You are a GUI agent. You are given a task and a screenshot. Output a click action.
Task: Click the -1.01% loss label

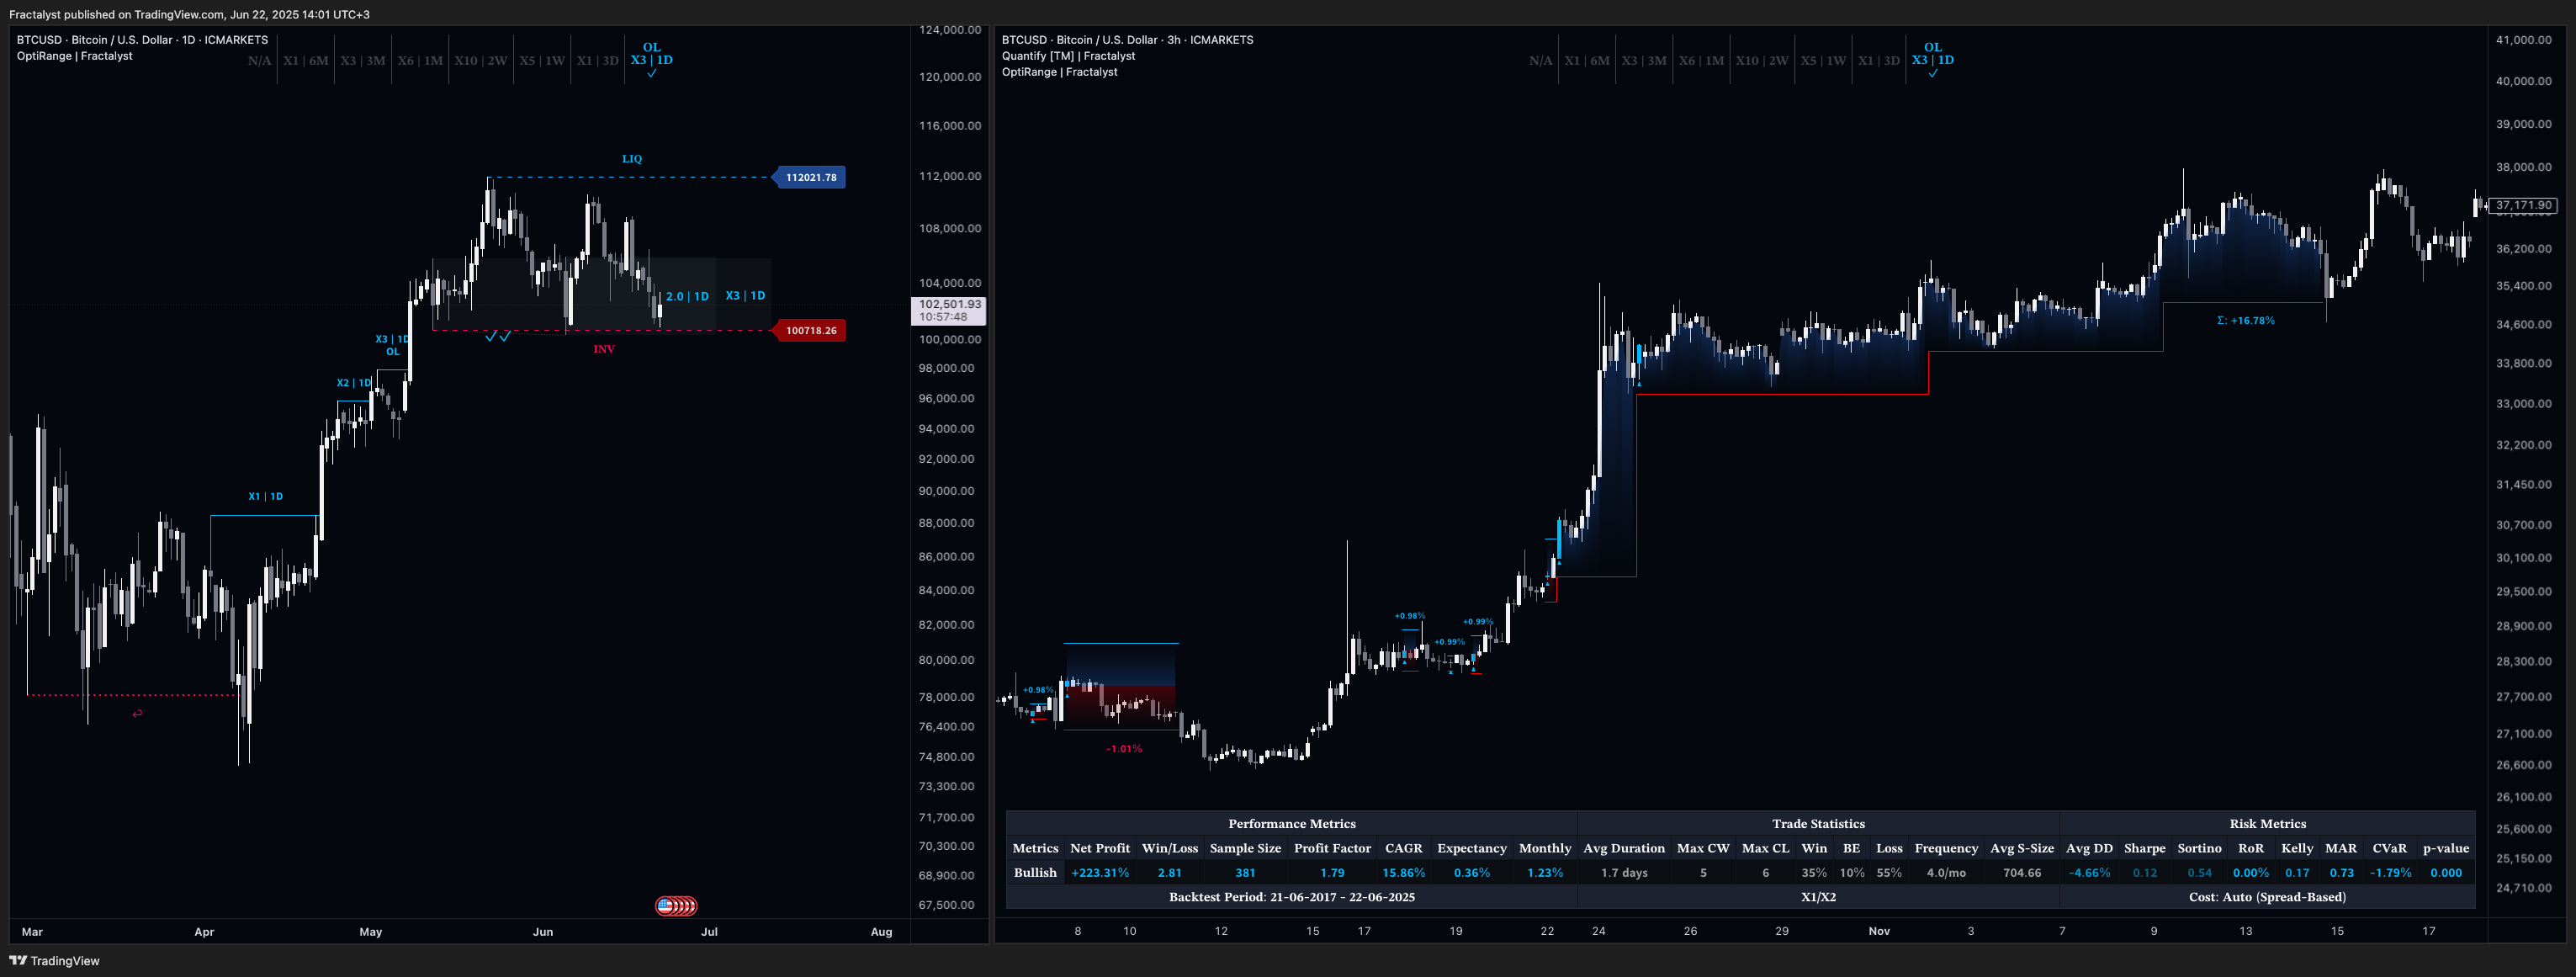1124,749
